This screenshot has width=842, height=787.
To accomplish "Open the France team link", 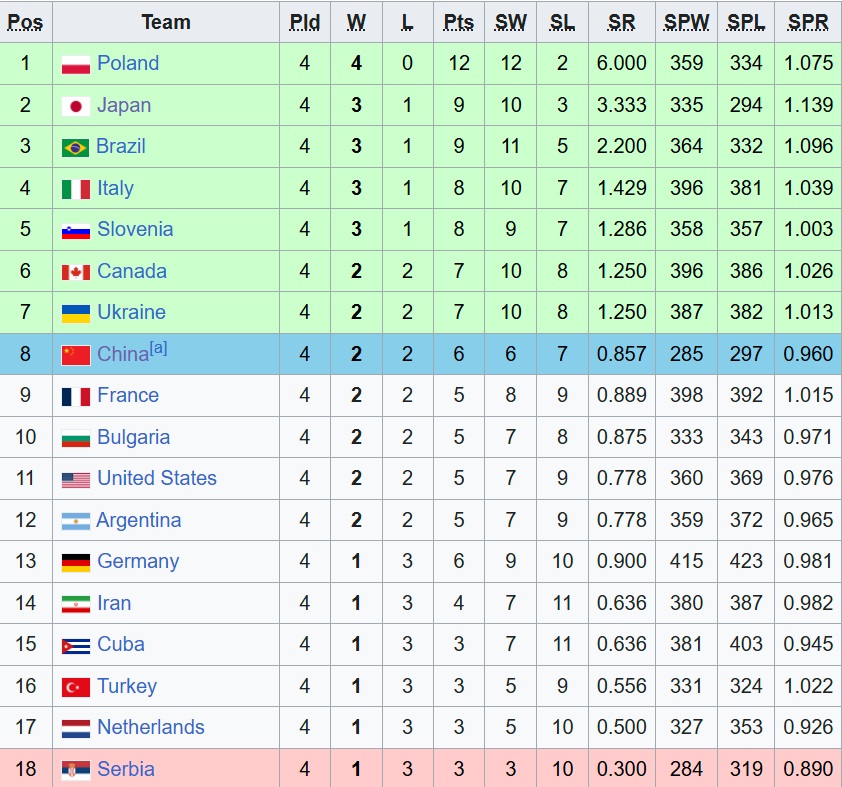I will point(128,395).
